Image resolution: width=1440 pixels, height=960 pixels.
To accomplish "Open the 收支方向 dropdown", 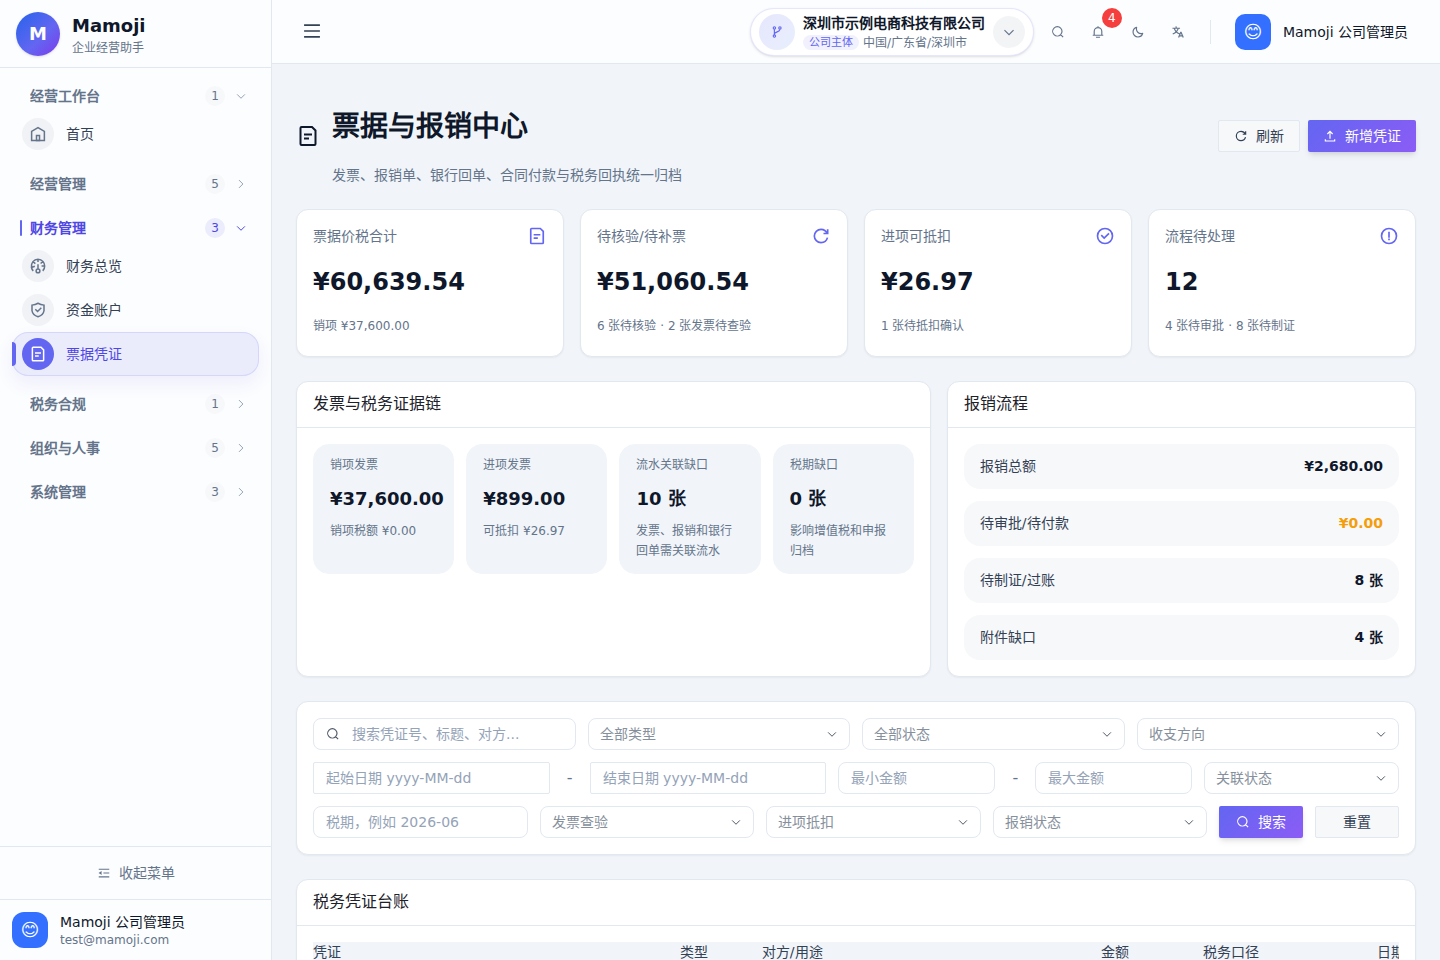I will pyautogui.click(x=1268, y=734).
